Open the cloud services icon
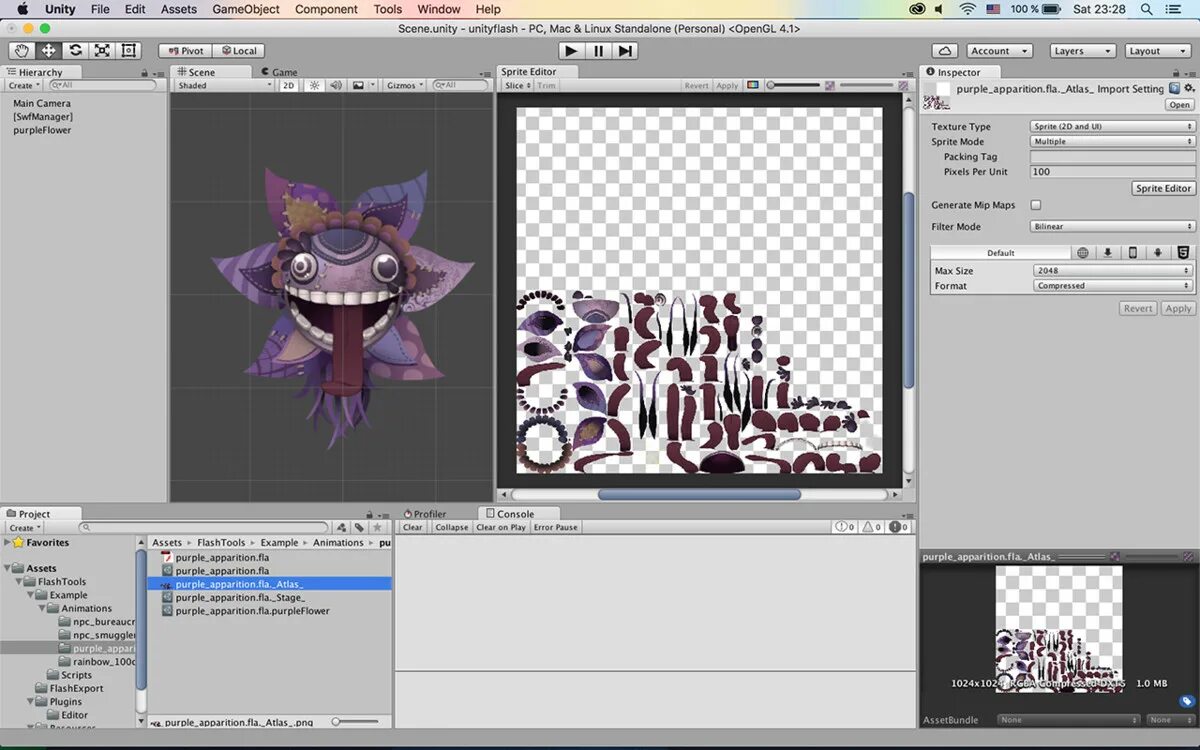 pyautogui.click(x=945, y=50)
